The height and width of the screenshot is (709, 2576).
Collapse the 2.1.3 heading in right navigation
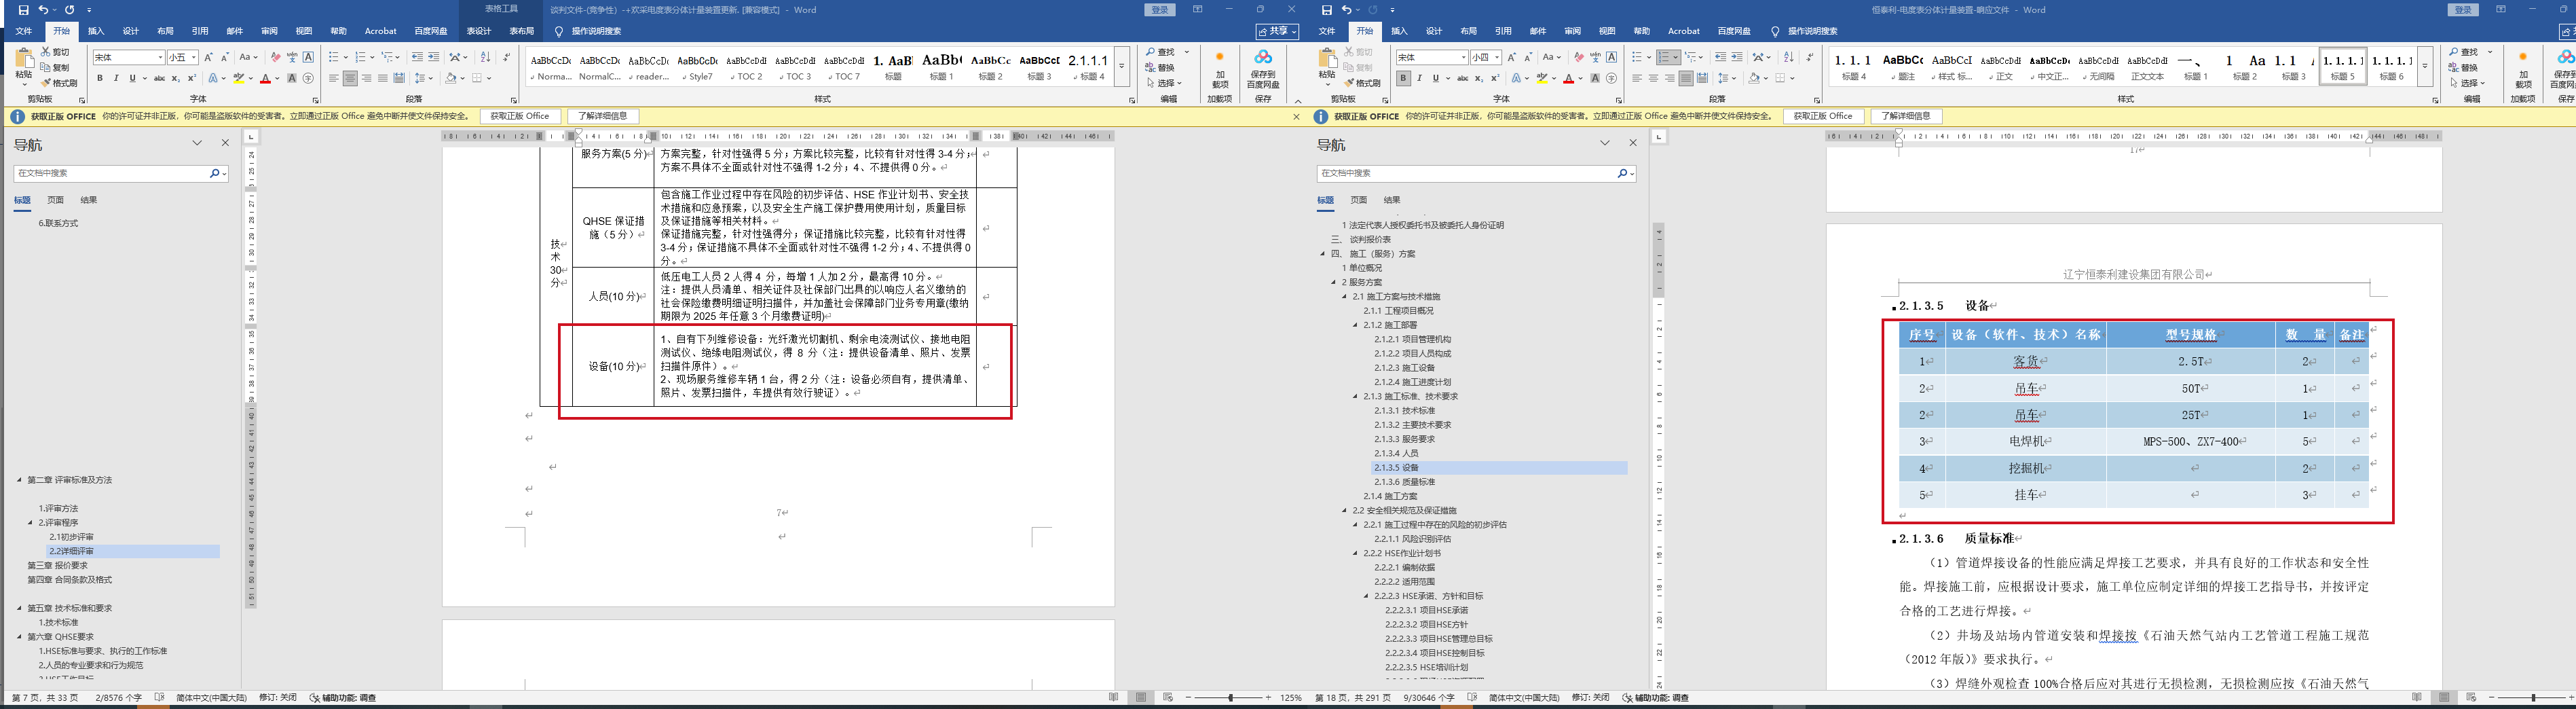coord(1355,396)
